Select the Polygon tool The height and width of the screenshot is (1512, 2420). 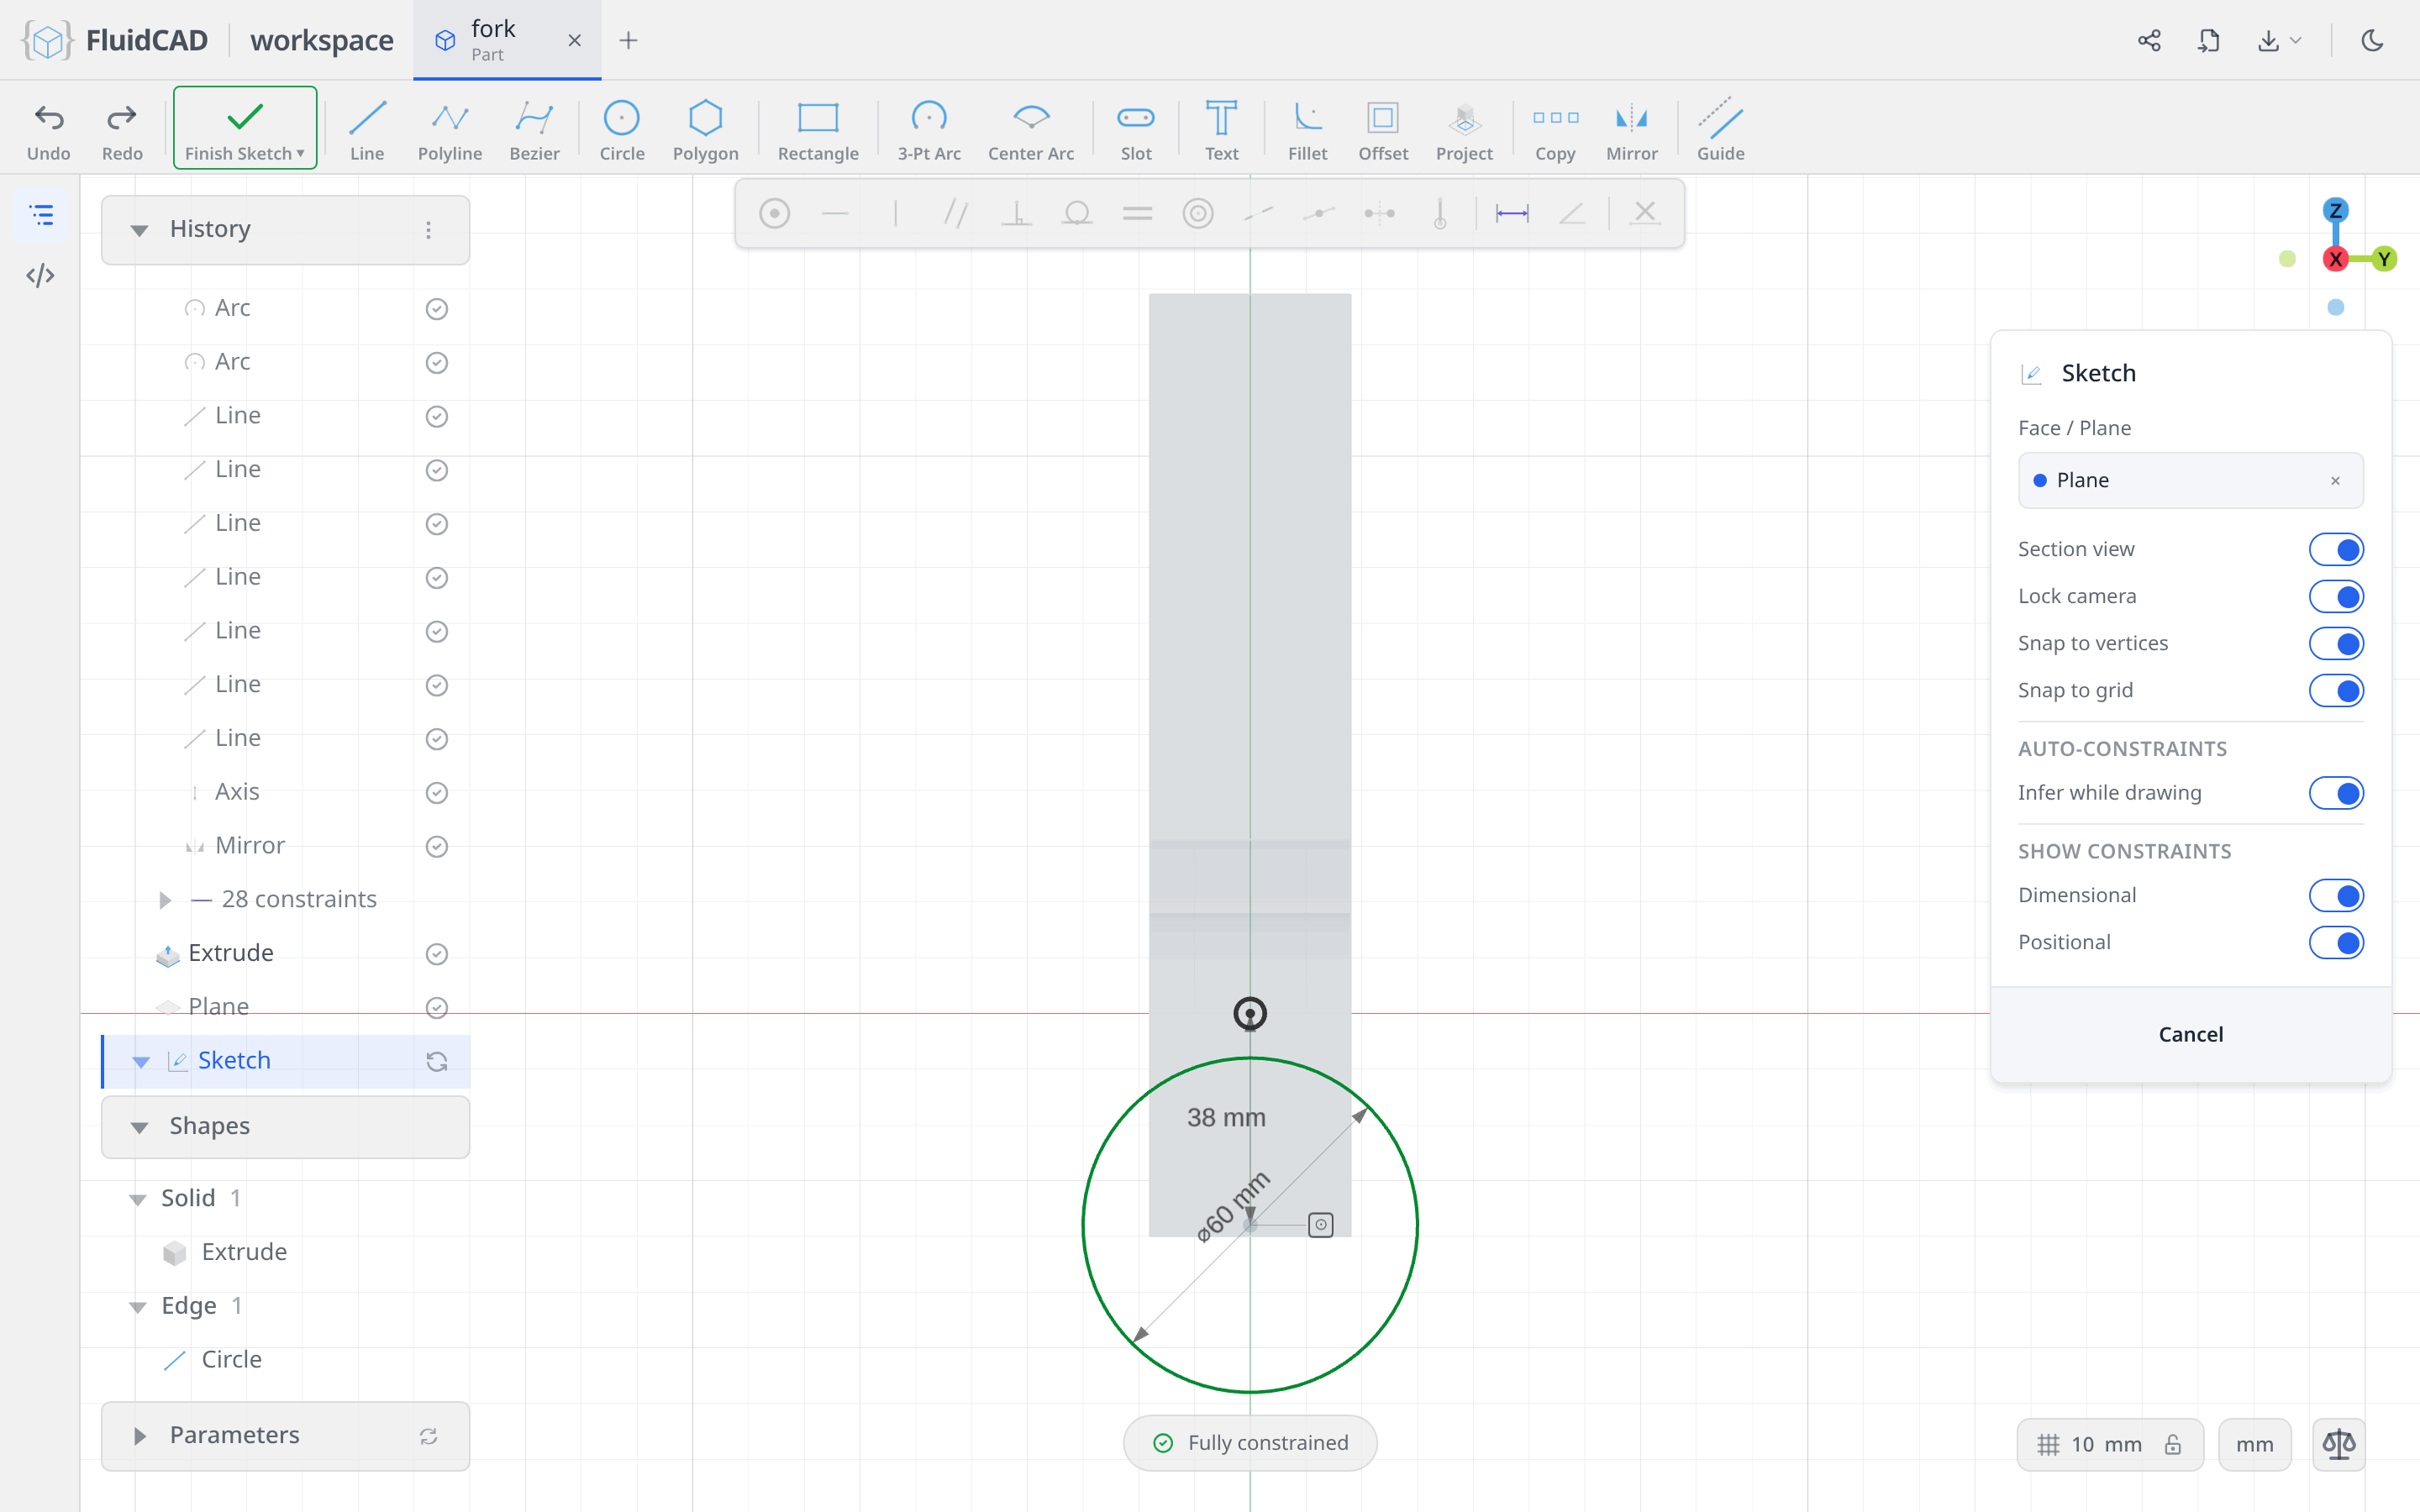click(705, 129)
